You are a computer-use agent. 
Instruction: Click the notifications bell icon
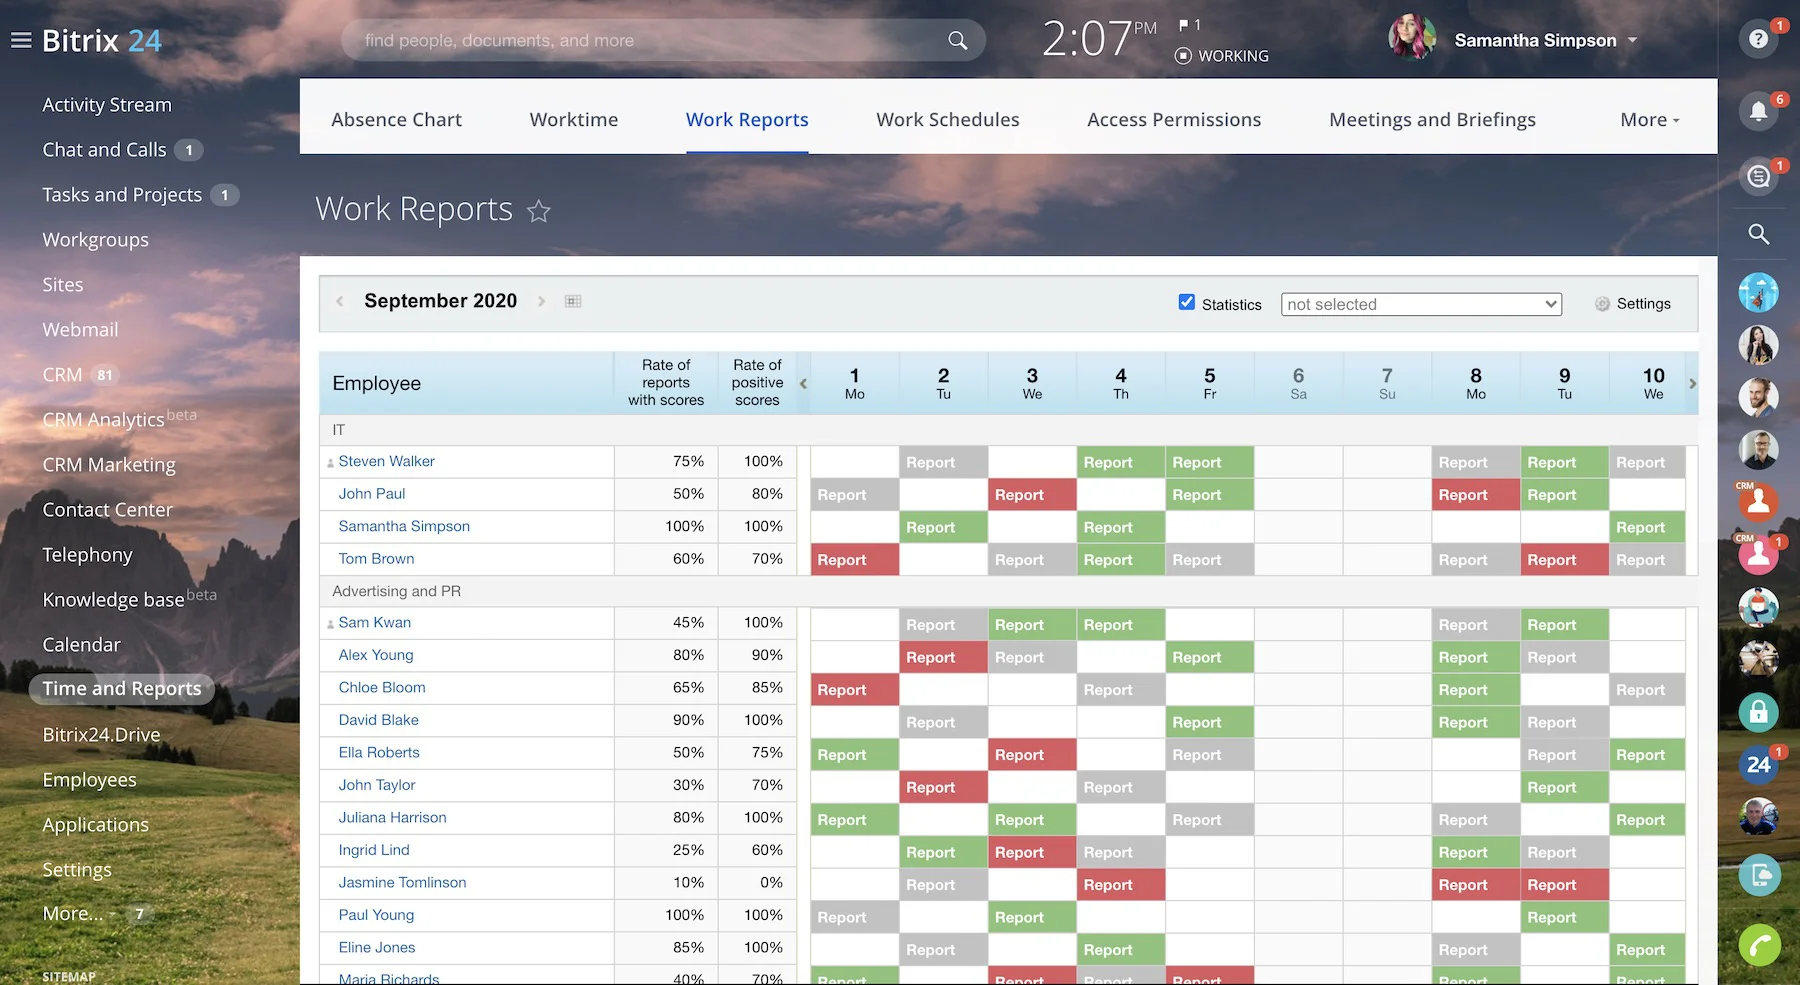pos(1758,111)
